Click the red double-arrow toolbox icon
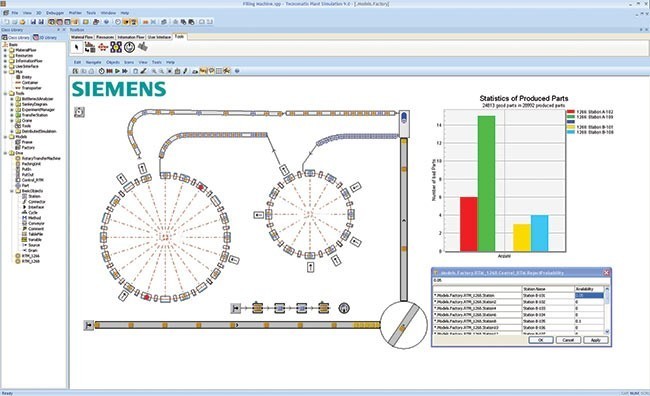The width and height of the screenshot is (650, 396). 103,47
